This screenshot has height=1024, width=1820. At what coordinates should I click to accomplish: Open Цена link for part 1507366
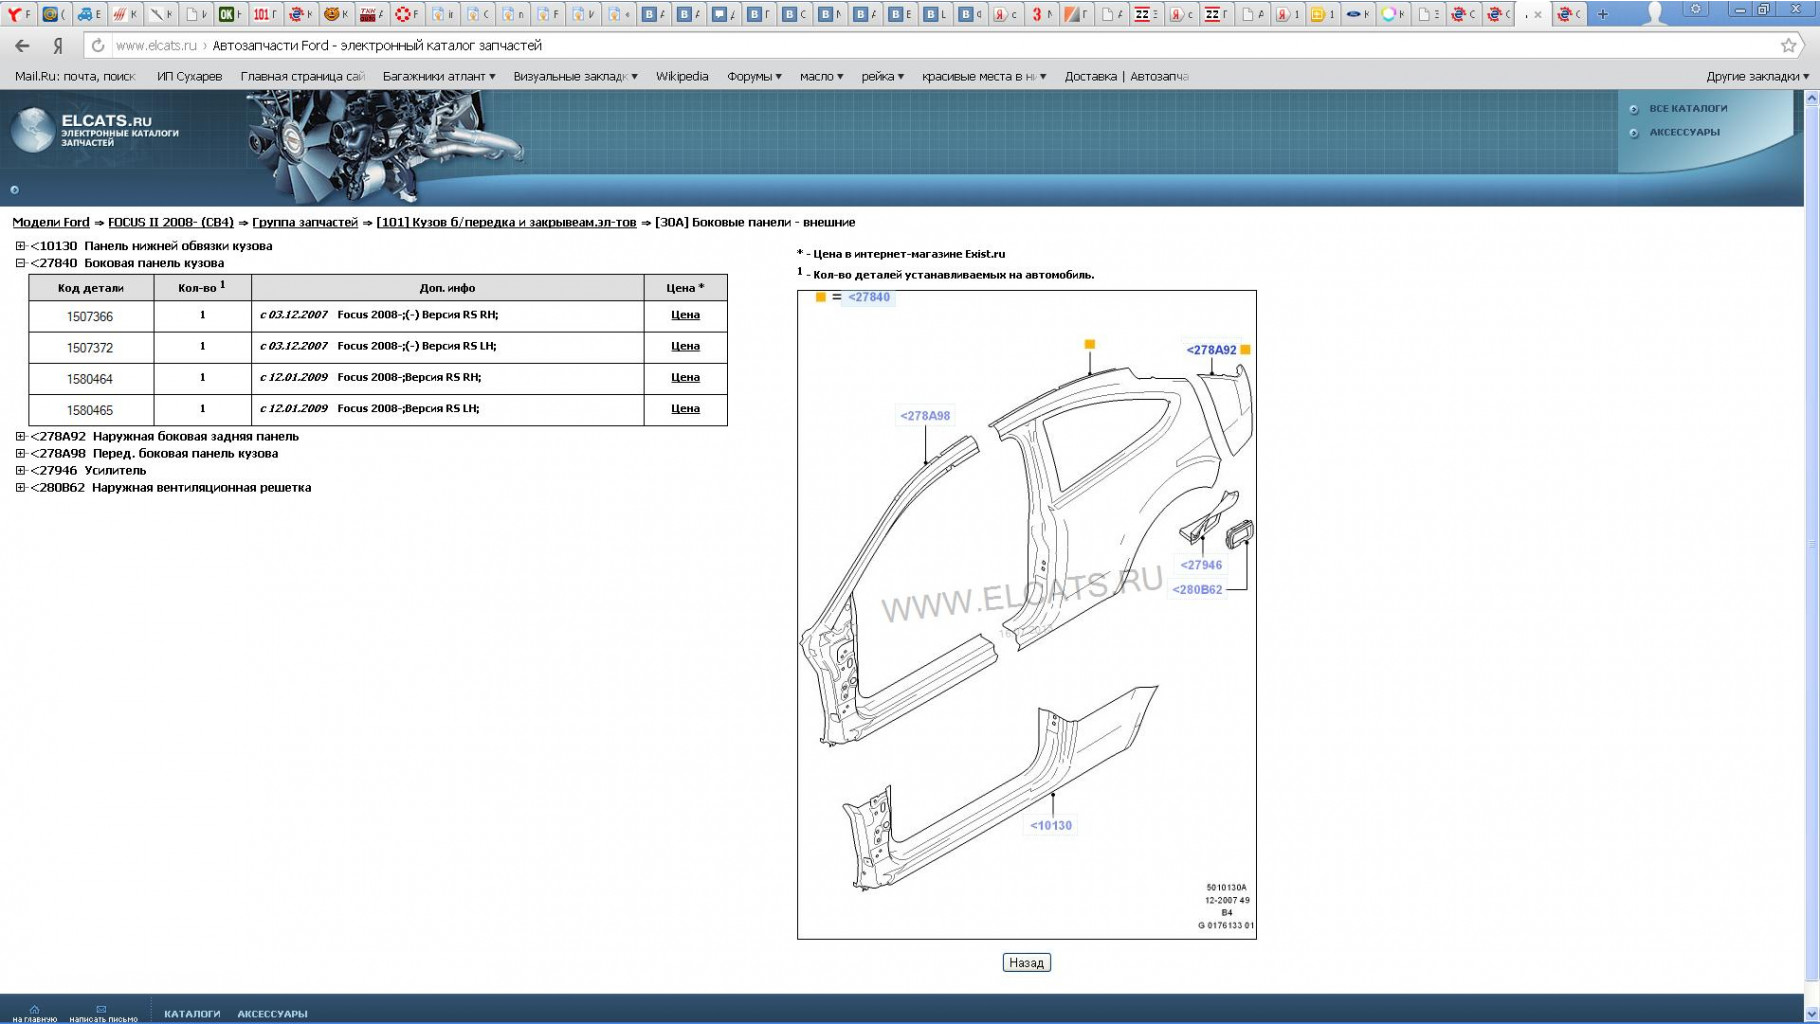[x=685, y=315]
